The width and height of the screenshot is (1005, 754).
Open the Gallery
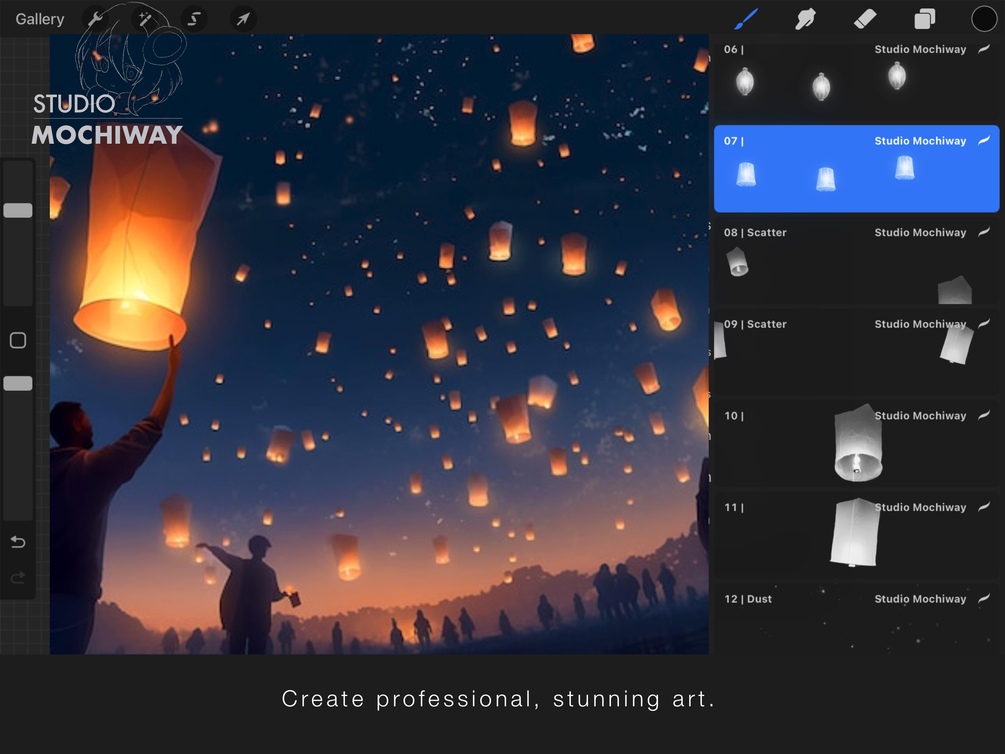click(x=40, y=19)
